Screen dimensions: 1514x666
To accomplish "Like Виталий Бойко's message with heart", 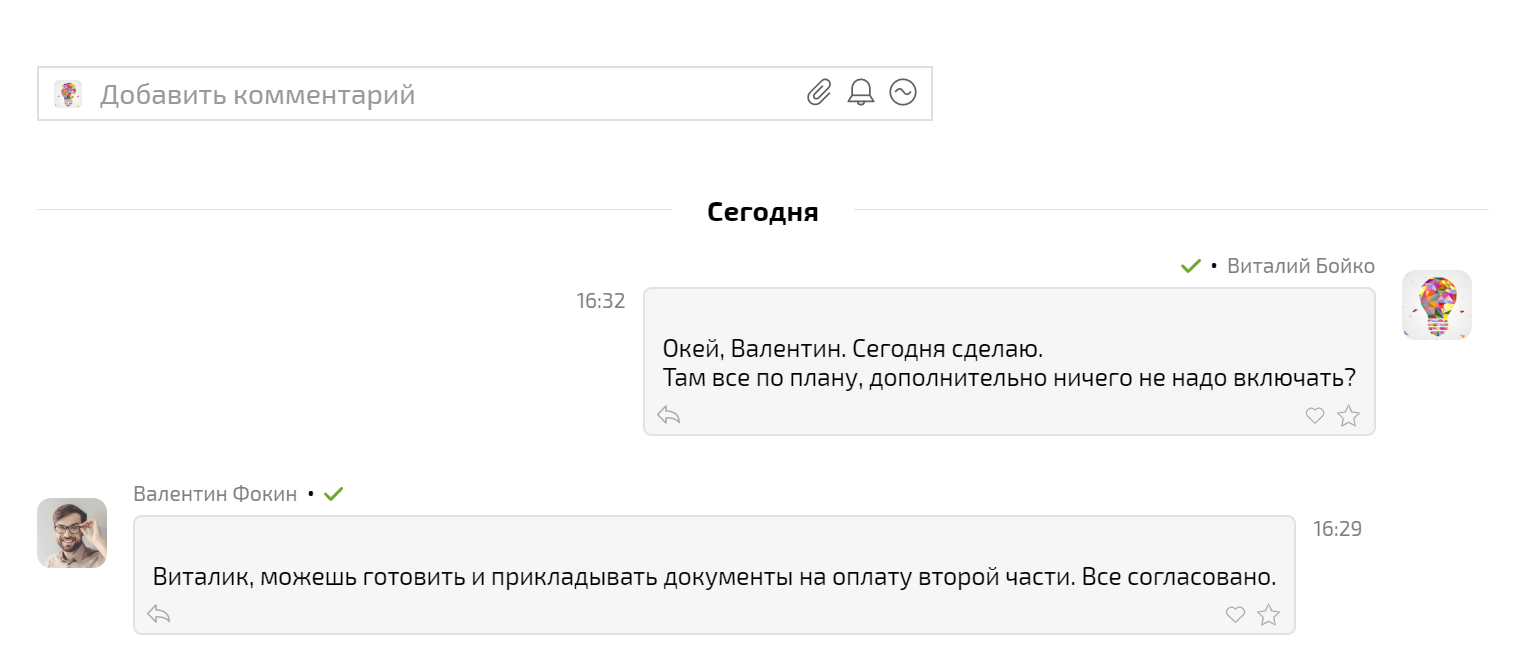I will coord(1315,416).
